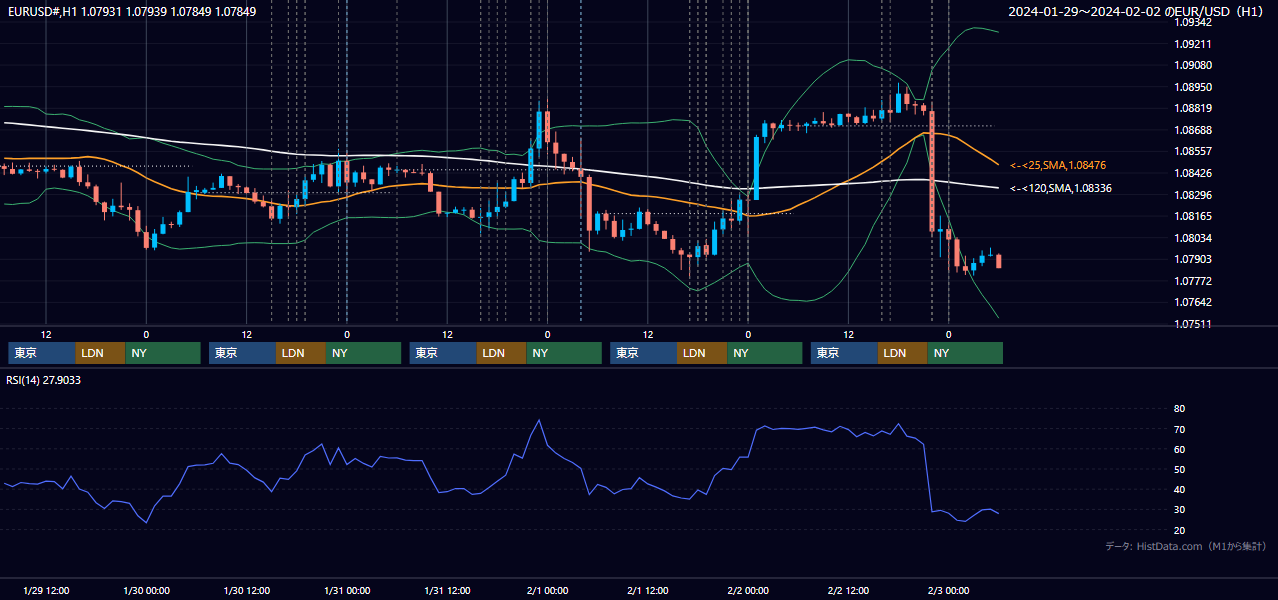Click the 2/1 12:00 date label
This screenshot has height=600, width=1278.
648,591
